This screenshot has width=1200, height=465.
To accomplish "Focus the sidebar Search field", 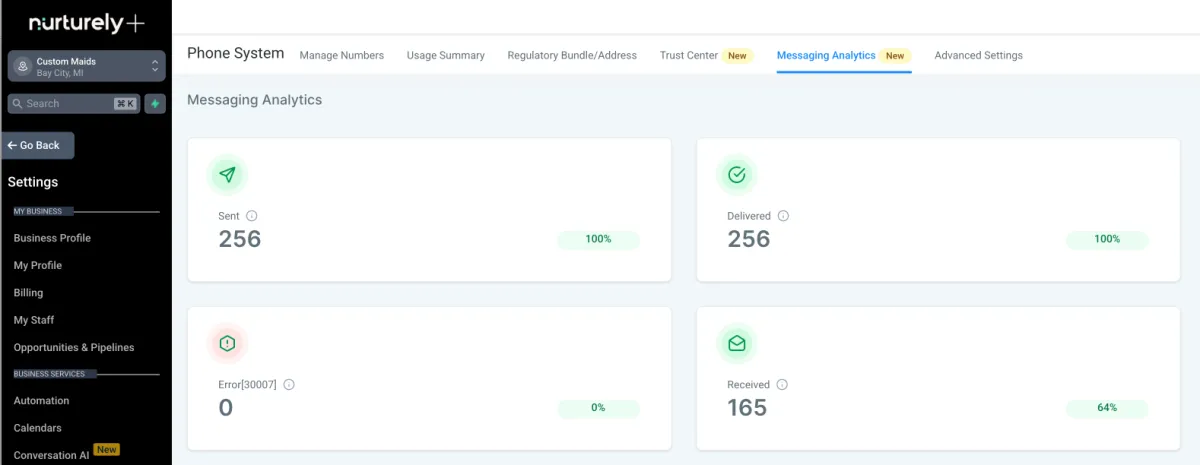I will [73, 103].
